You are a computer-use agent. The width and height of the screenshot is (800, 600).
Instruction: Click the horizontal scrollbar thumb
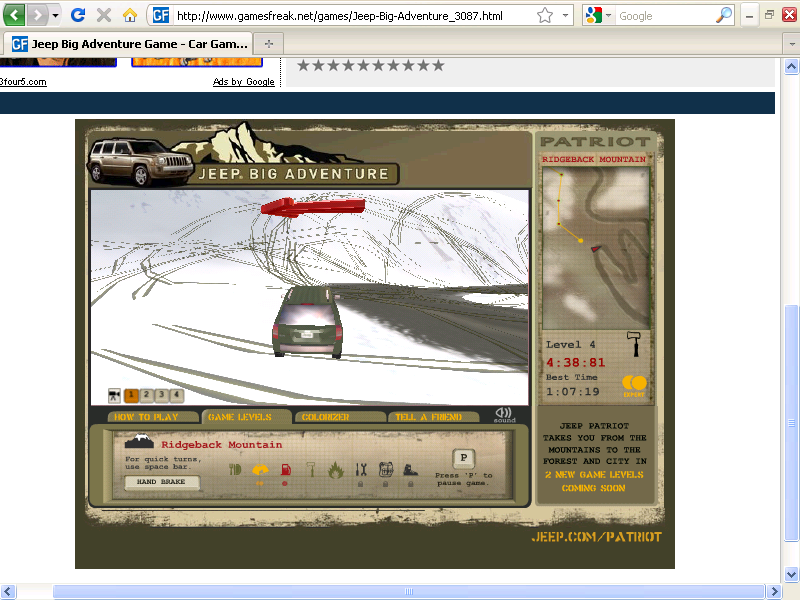409,592
